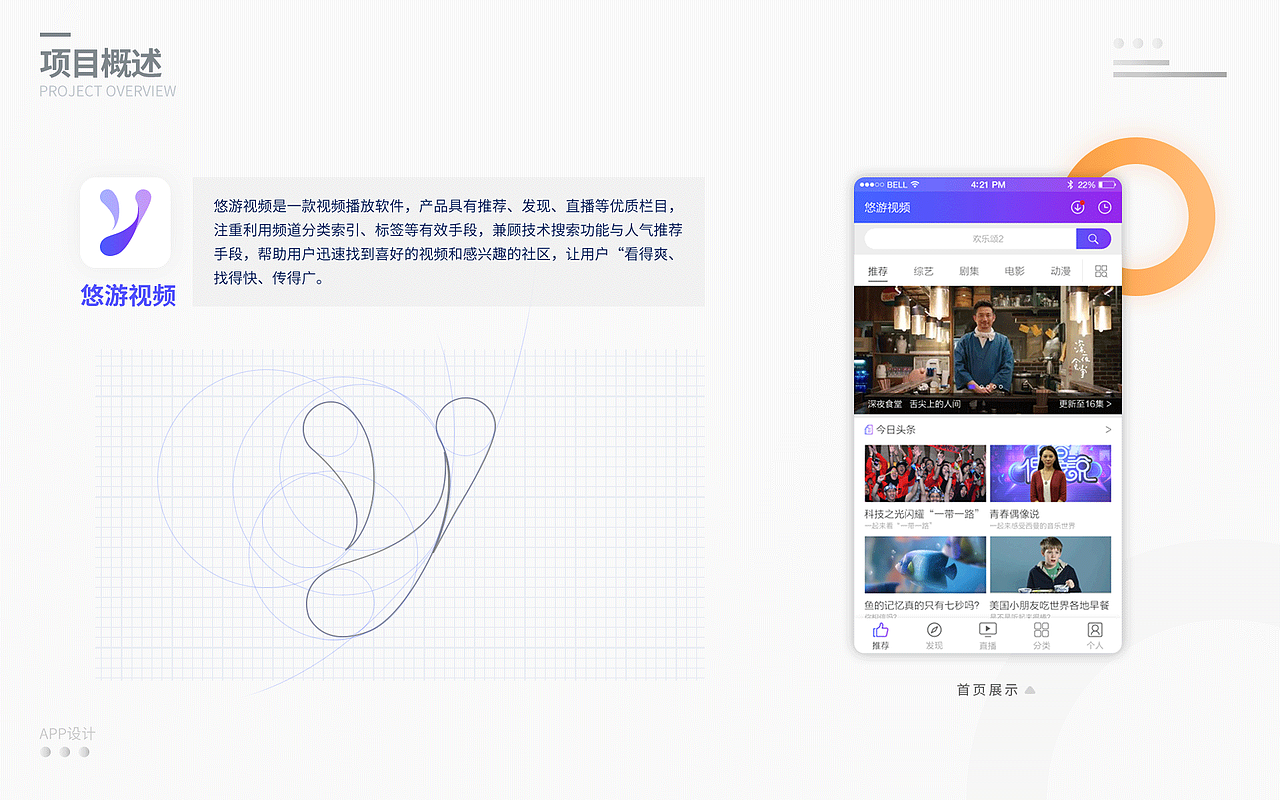This screenshot has width=1280, height=800.
Task: Tap the 发现 compass bottom icon
Action: 934,630
